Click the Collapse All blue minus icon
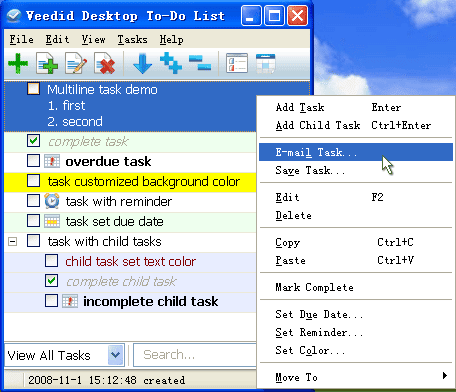The height and width of the screenshot is (392, 456). click(x=200, y=63)
